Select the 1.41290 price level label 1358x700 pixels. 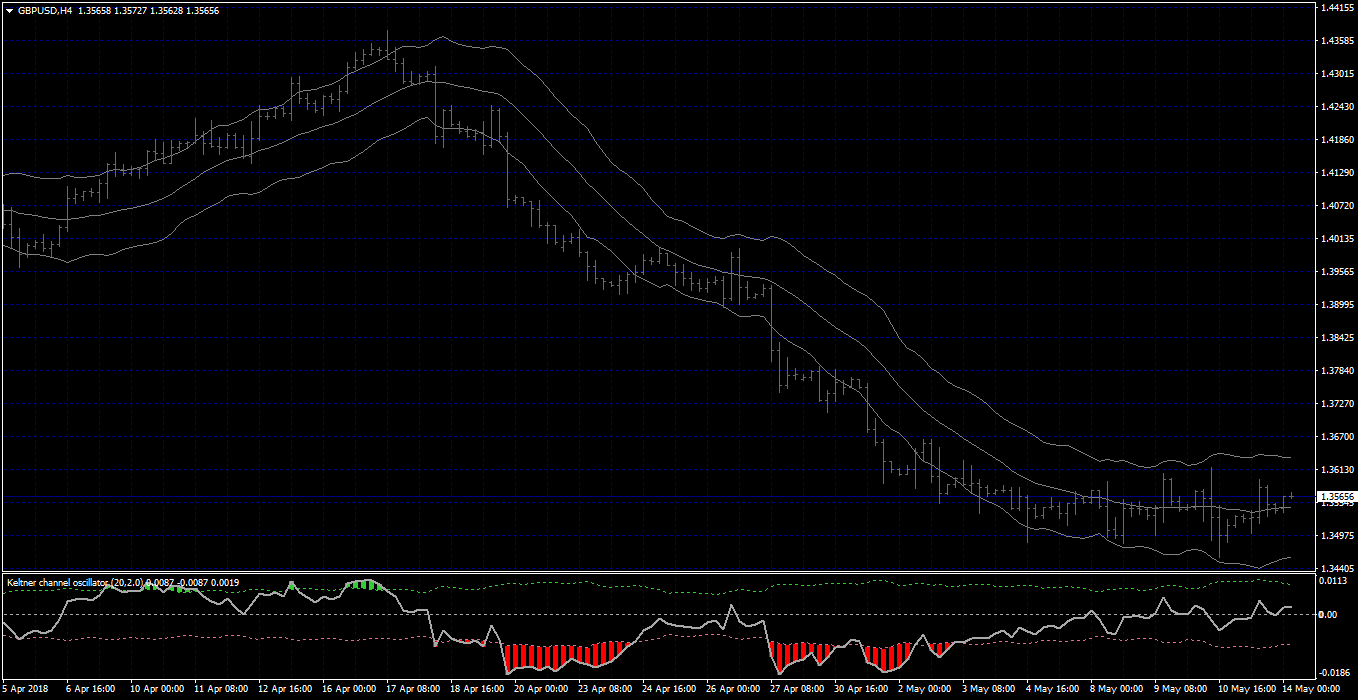pyautogui.click(x=1336, y=173)
